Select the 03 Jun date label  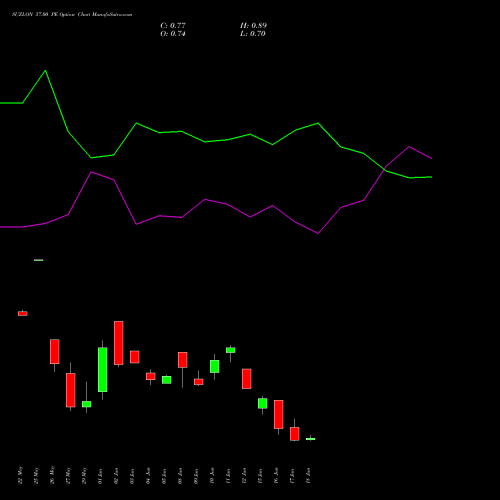[x=133, y=476]
